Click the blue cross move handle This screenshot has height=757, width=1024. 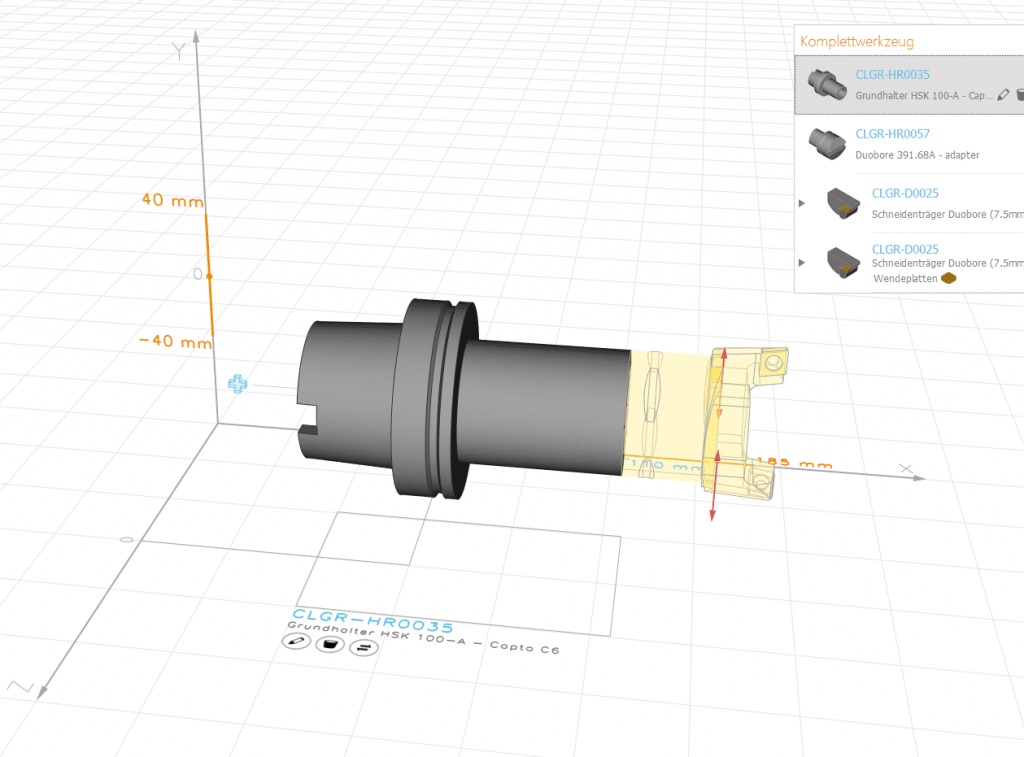tap(238, 384)
